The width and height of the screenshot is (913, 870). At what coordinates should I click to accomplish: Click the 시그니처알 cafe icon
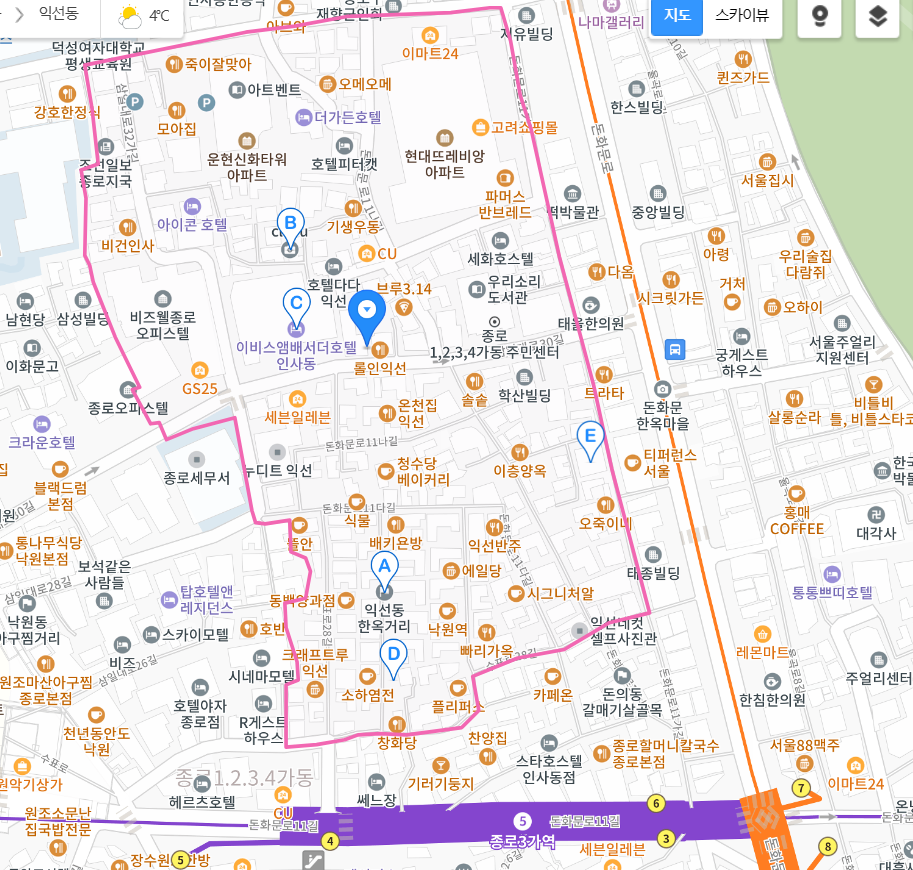[x=516, y=593]
